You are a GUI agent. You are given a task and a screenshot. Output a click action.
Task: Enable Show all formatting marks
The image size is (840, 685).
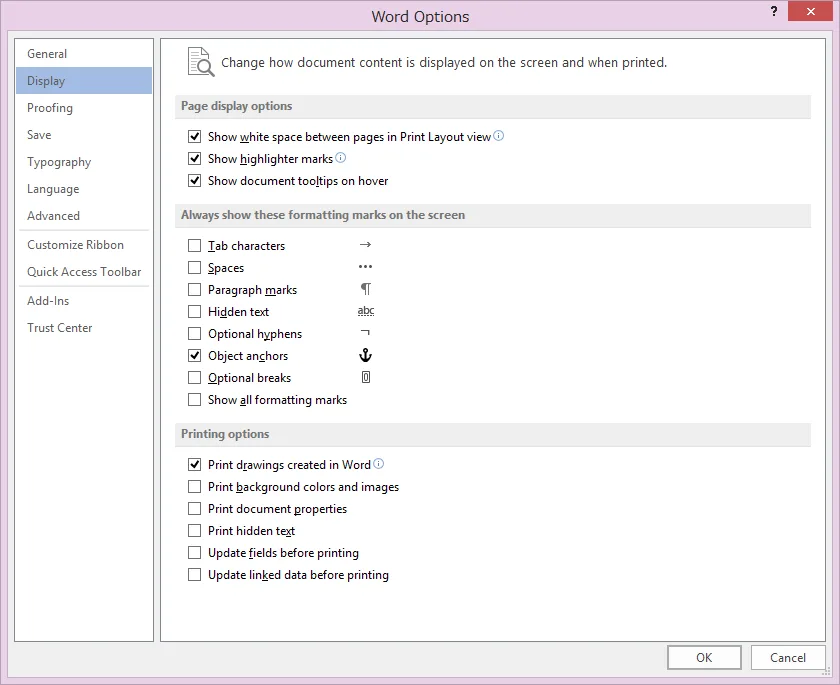(194, 400)
